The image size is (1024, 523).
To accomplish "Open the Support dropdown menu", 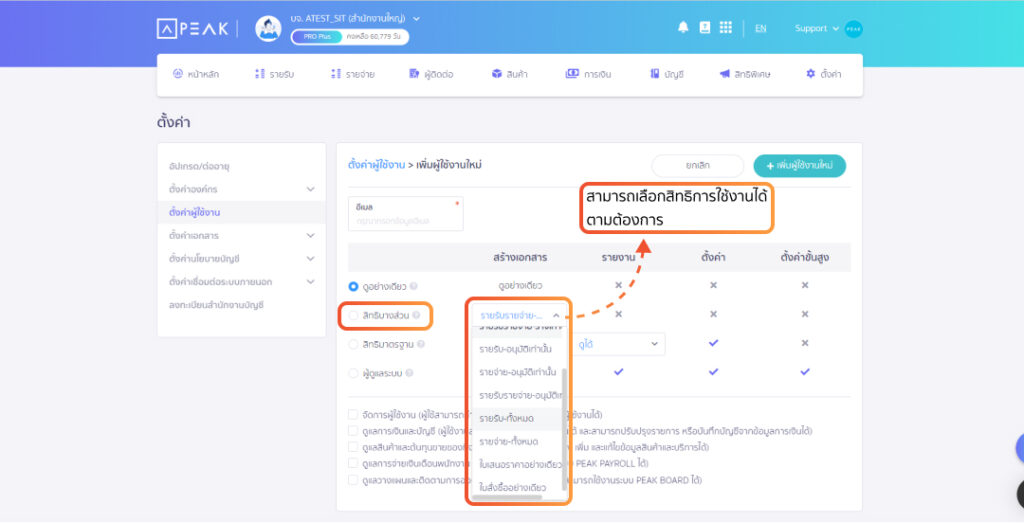I will tap(817, 29).
